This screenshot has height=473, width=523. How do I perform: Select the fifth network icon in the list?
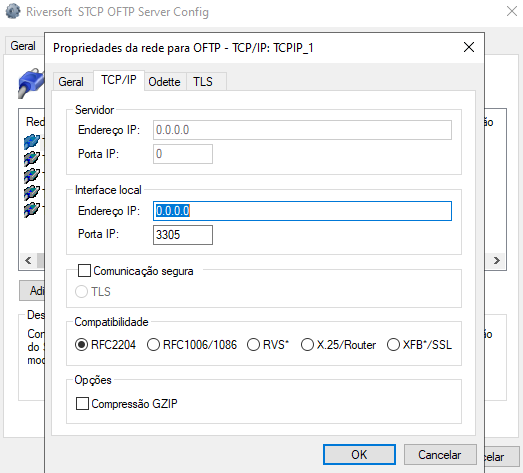point(32,209)
